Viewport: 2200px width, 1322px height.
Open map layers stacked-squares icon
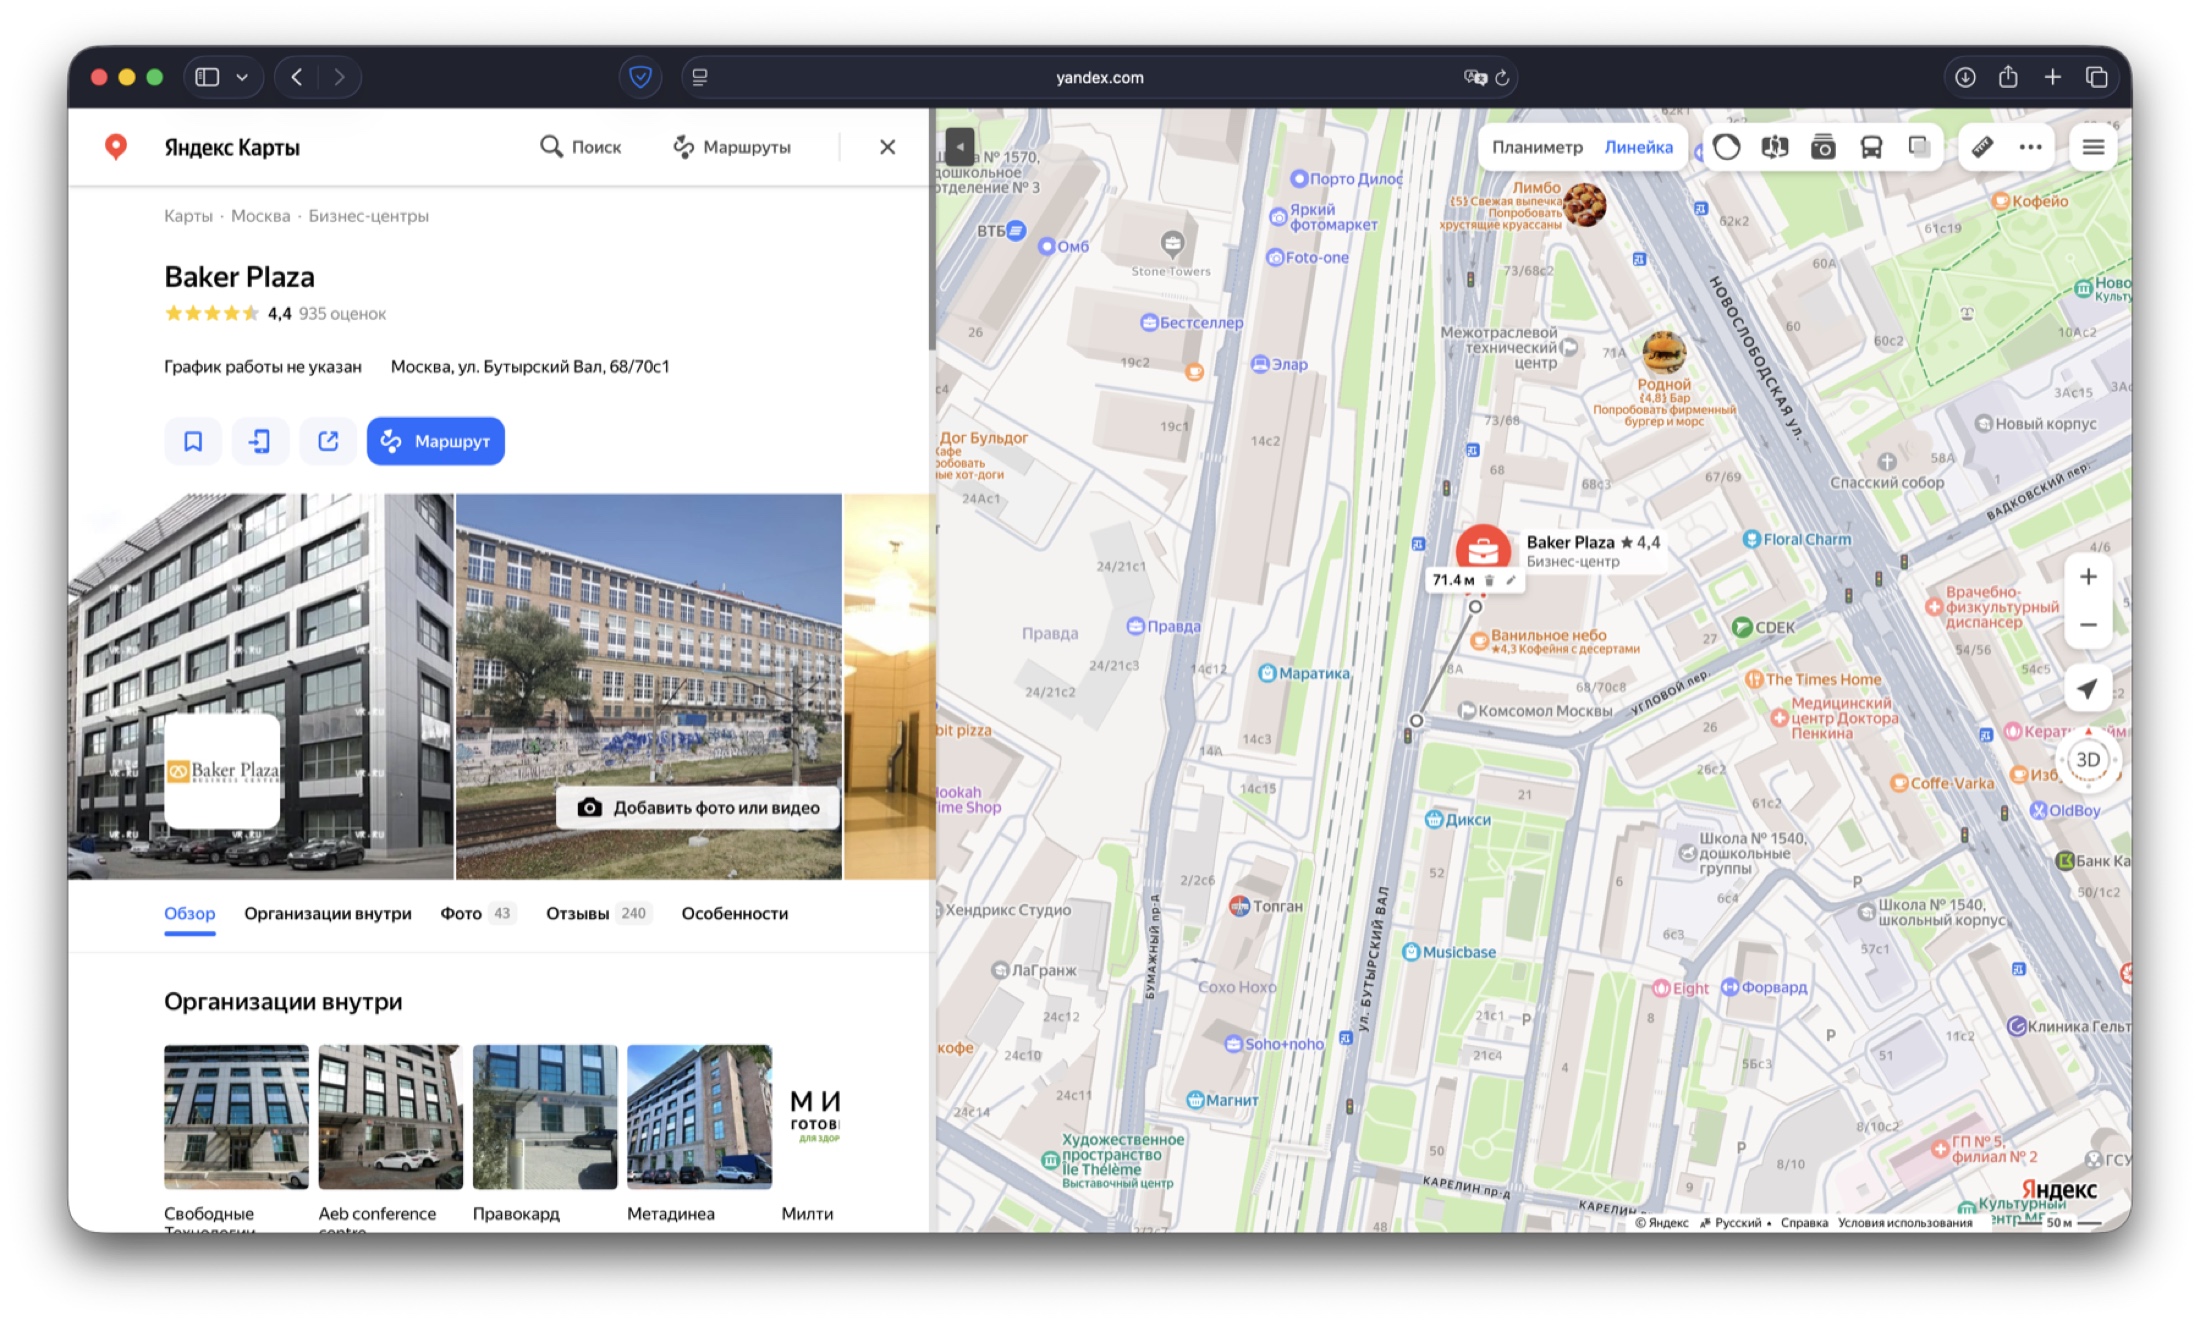point(1918,147)
